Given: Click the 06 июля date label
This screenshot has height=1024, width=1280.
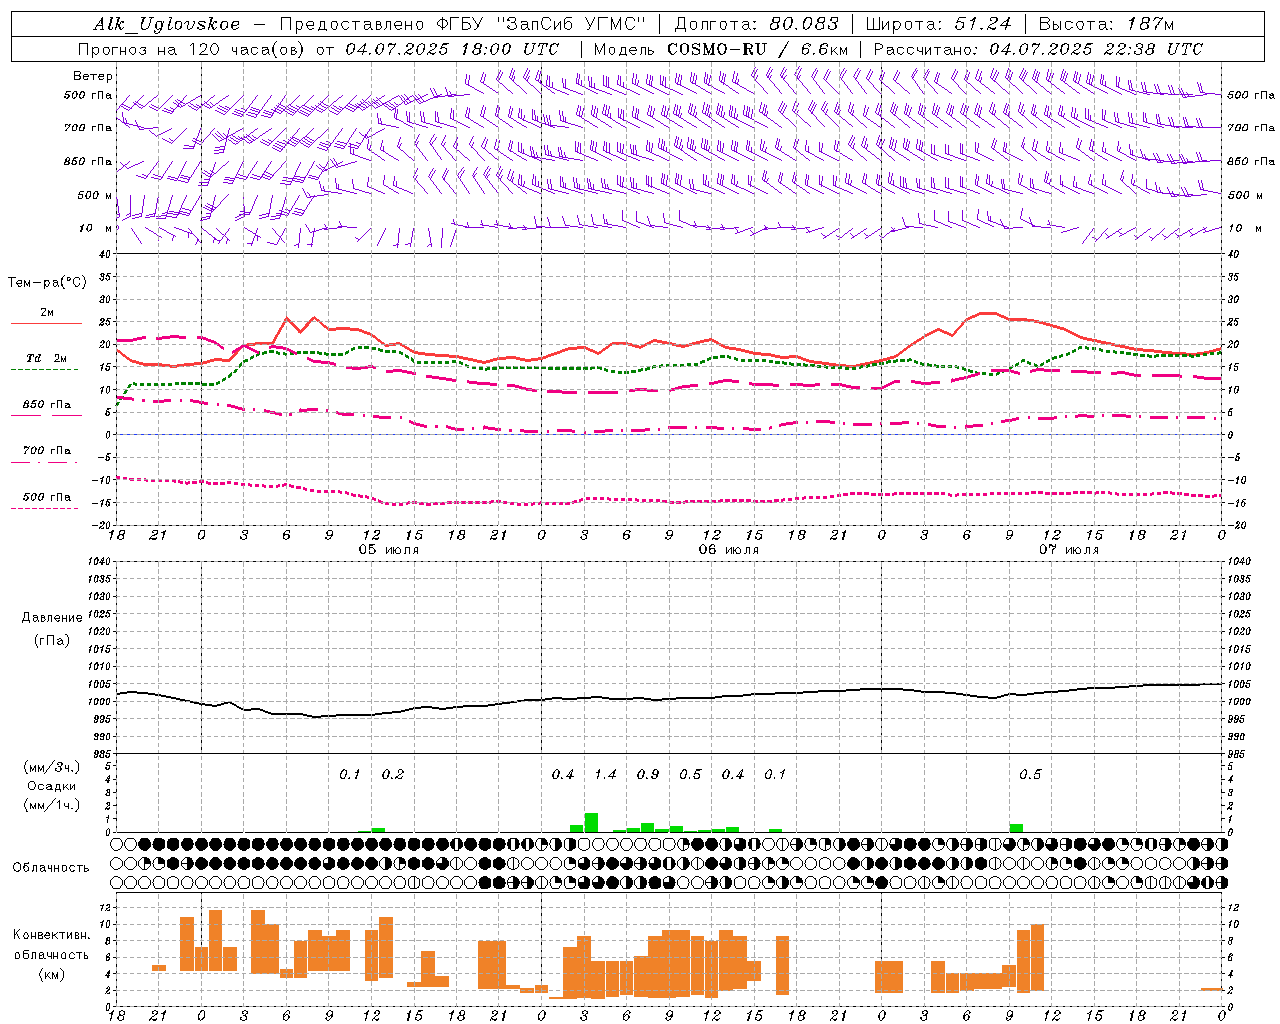Looking at the screenshot, I should 729,550.
